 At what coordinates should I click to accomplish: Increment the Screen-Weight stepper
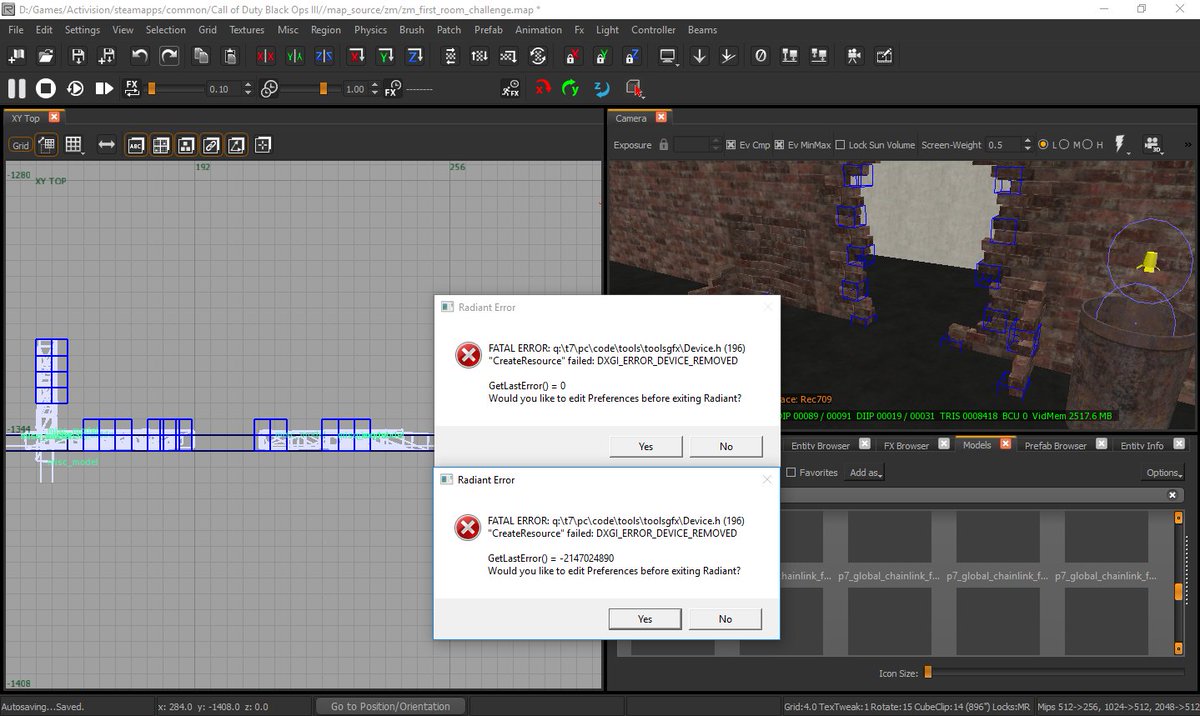point(1026,142)
